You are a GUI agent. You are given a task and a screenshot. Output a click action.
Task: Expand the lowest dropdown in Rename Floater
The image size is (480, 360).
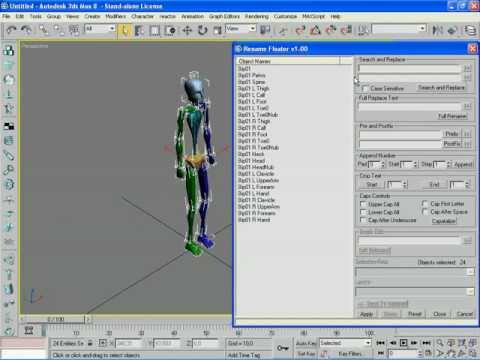click(x=470, y=292)
